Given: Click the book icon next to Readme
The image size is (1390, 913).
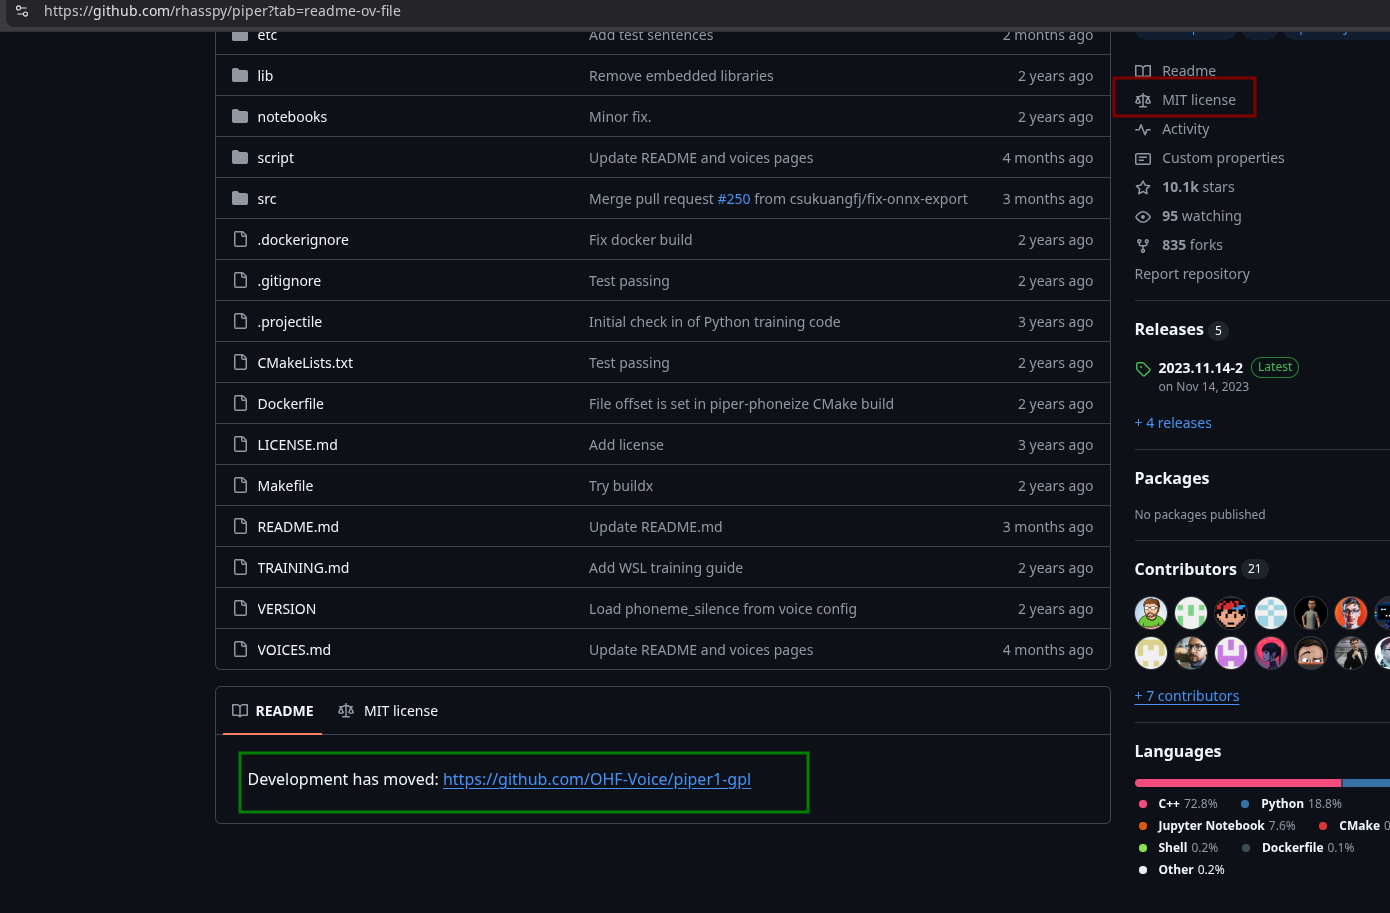Looking at the screenshot, I should coord(1143,71).
